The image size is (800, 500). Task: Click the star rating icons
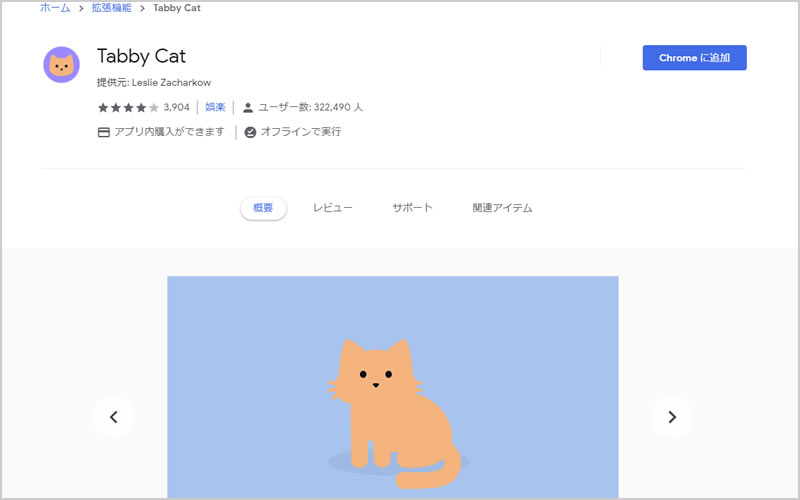129,108
